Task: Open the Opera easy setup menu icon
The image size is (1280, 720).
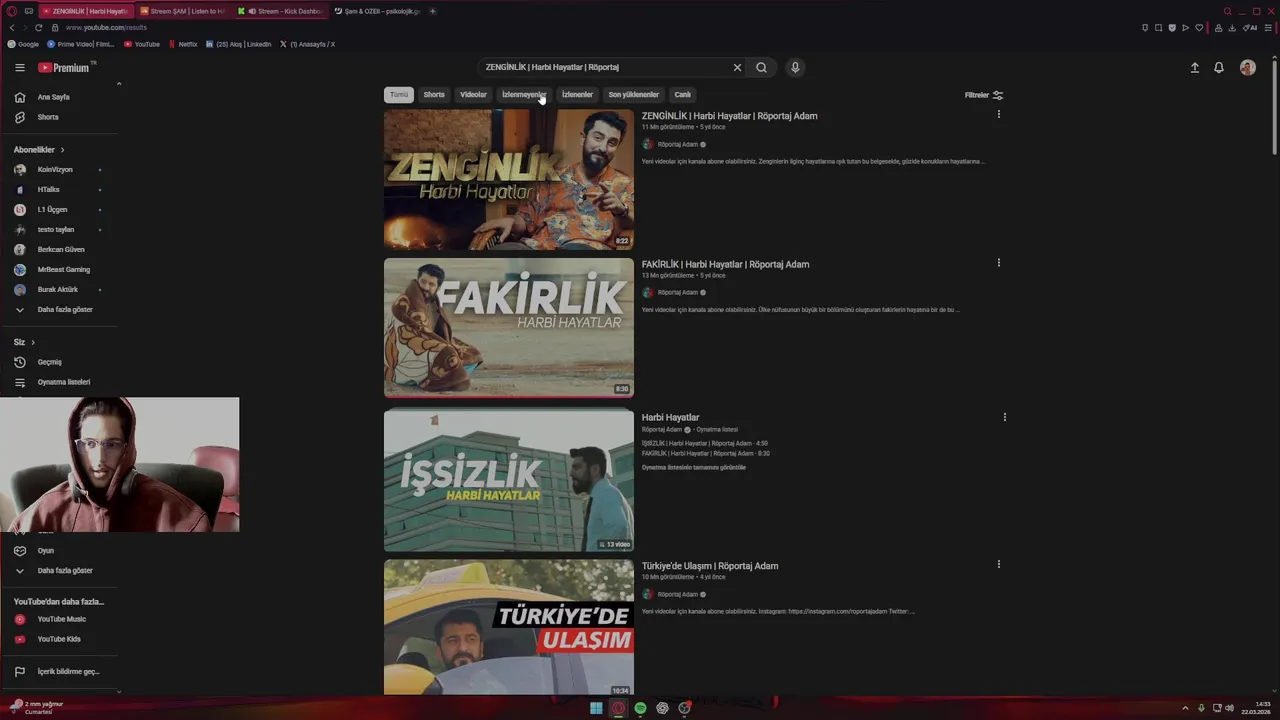Action: 1268,28
